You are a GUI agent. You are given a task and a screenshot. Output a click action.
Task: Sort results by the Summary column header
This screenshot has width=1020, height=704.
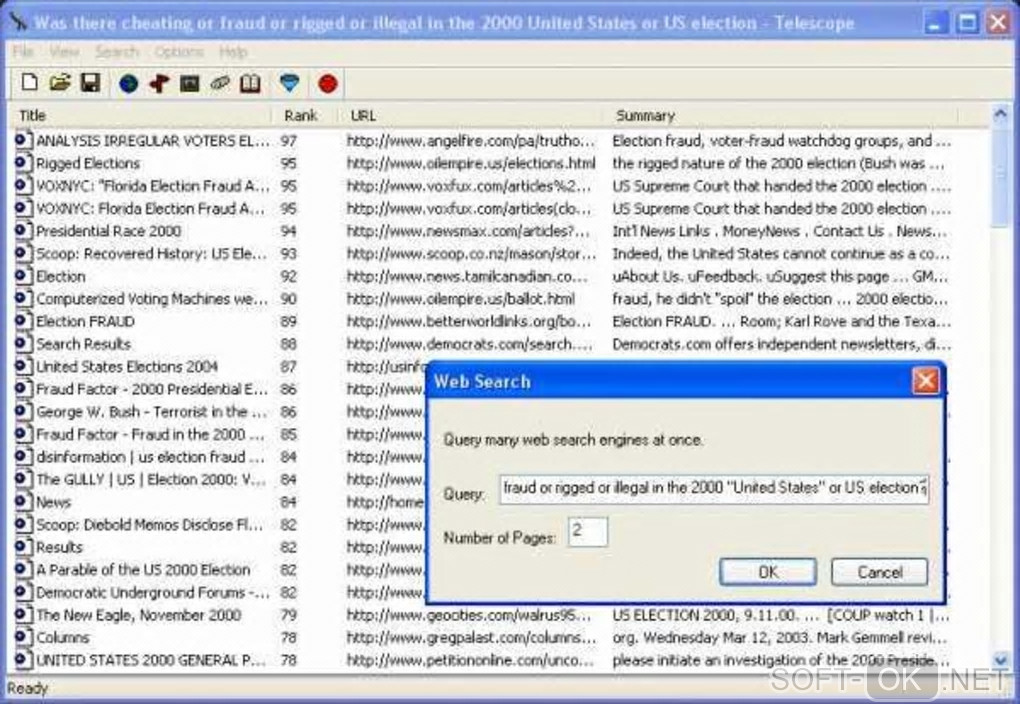click(x=781, y=115)
